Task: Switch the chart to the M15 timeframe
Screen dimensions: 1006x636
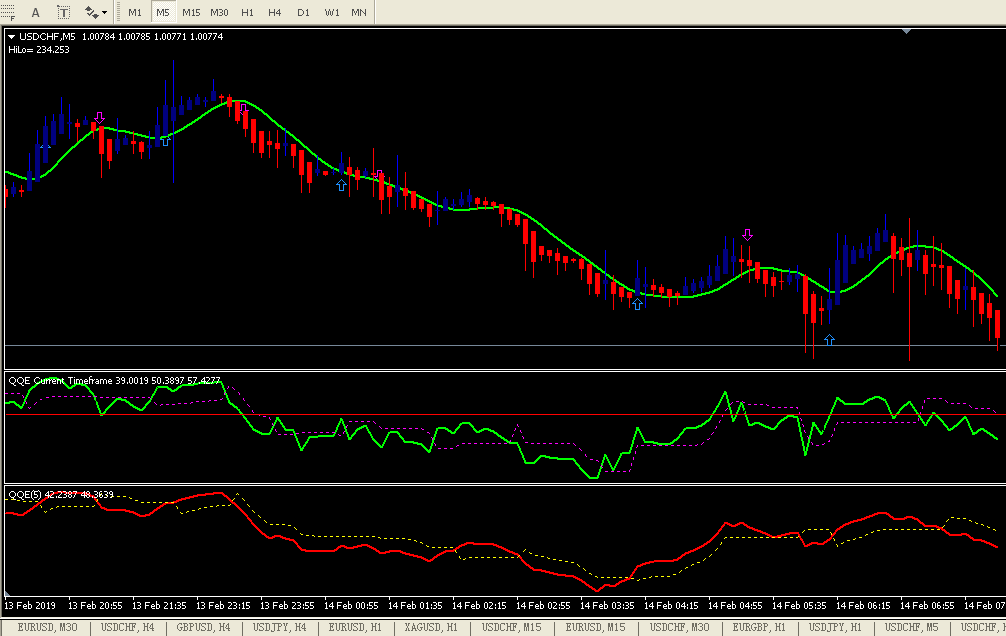Action: coord(191,12)
